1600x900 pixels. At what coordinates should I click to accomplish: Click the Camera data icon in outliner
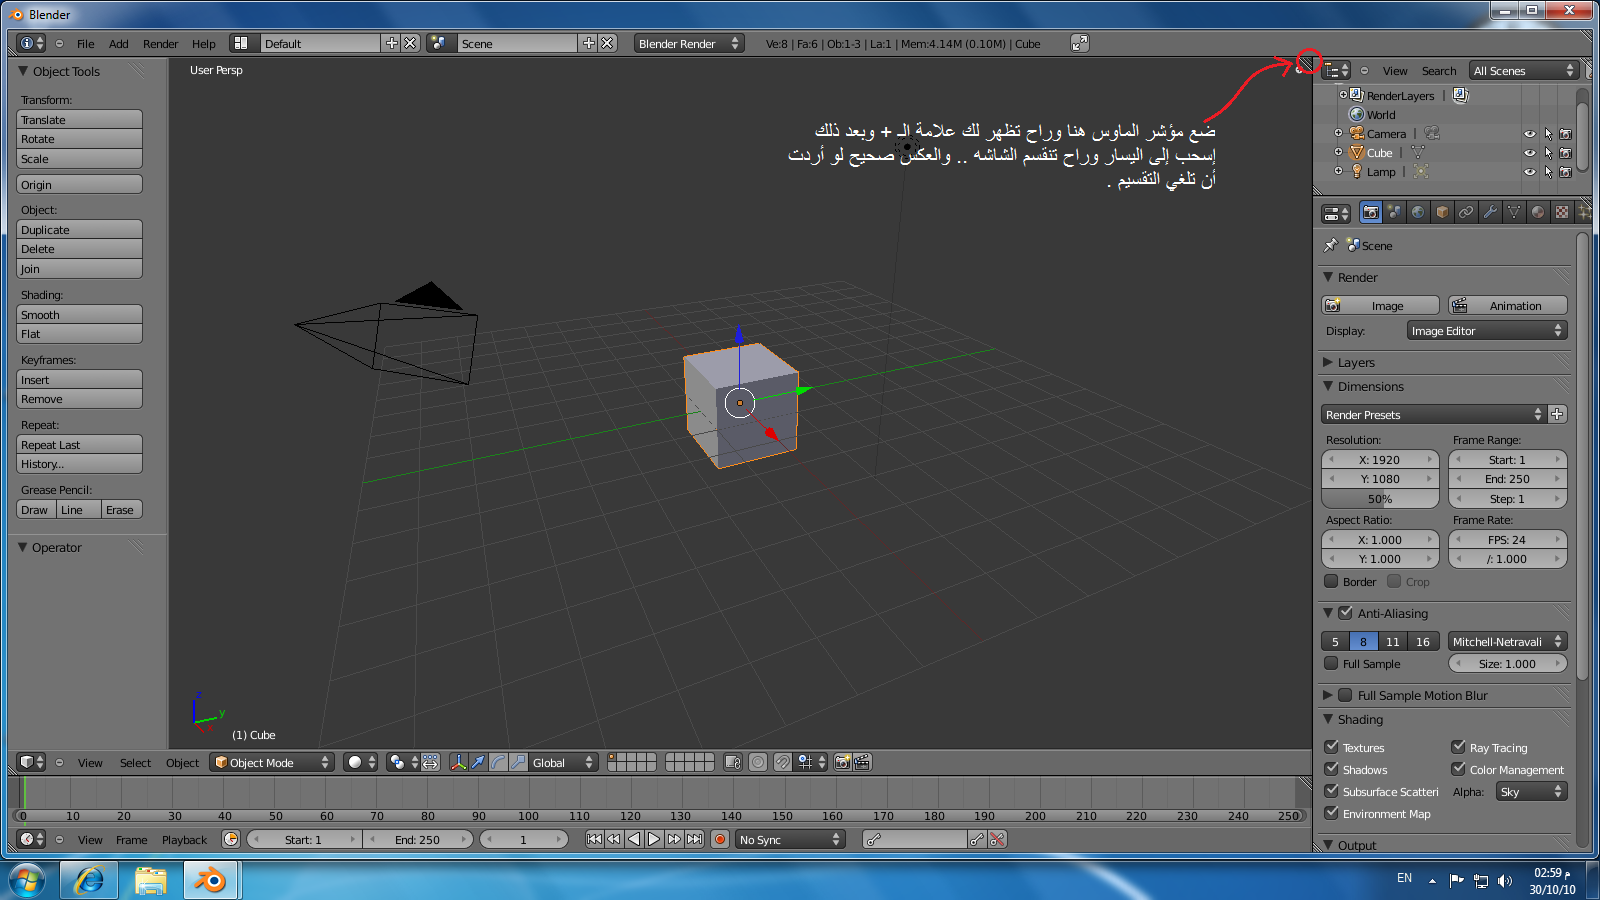[1432, 133]
